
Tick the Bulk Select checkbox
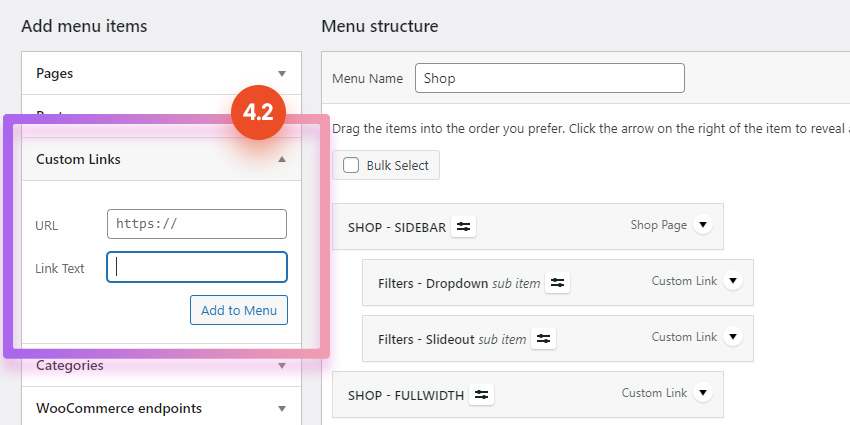coord(351,165)
